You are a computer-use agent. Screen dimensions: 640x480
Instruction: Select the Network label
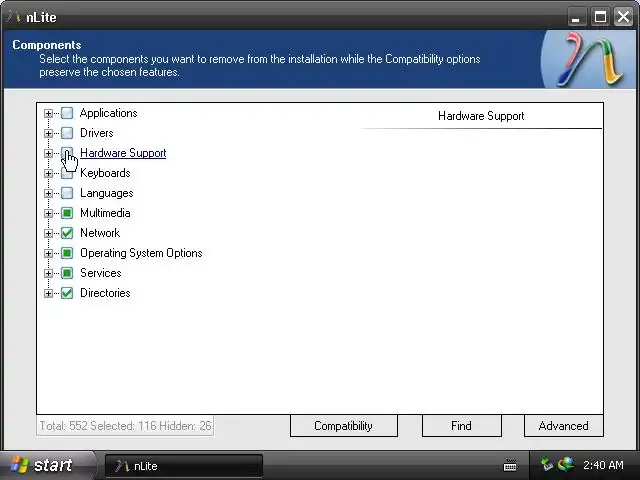100,233
